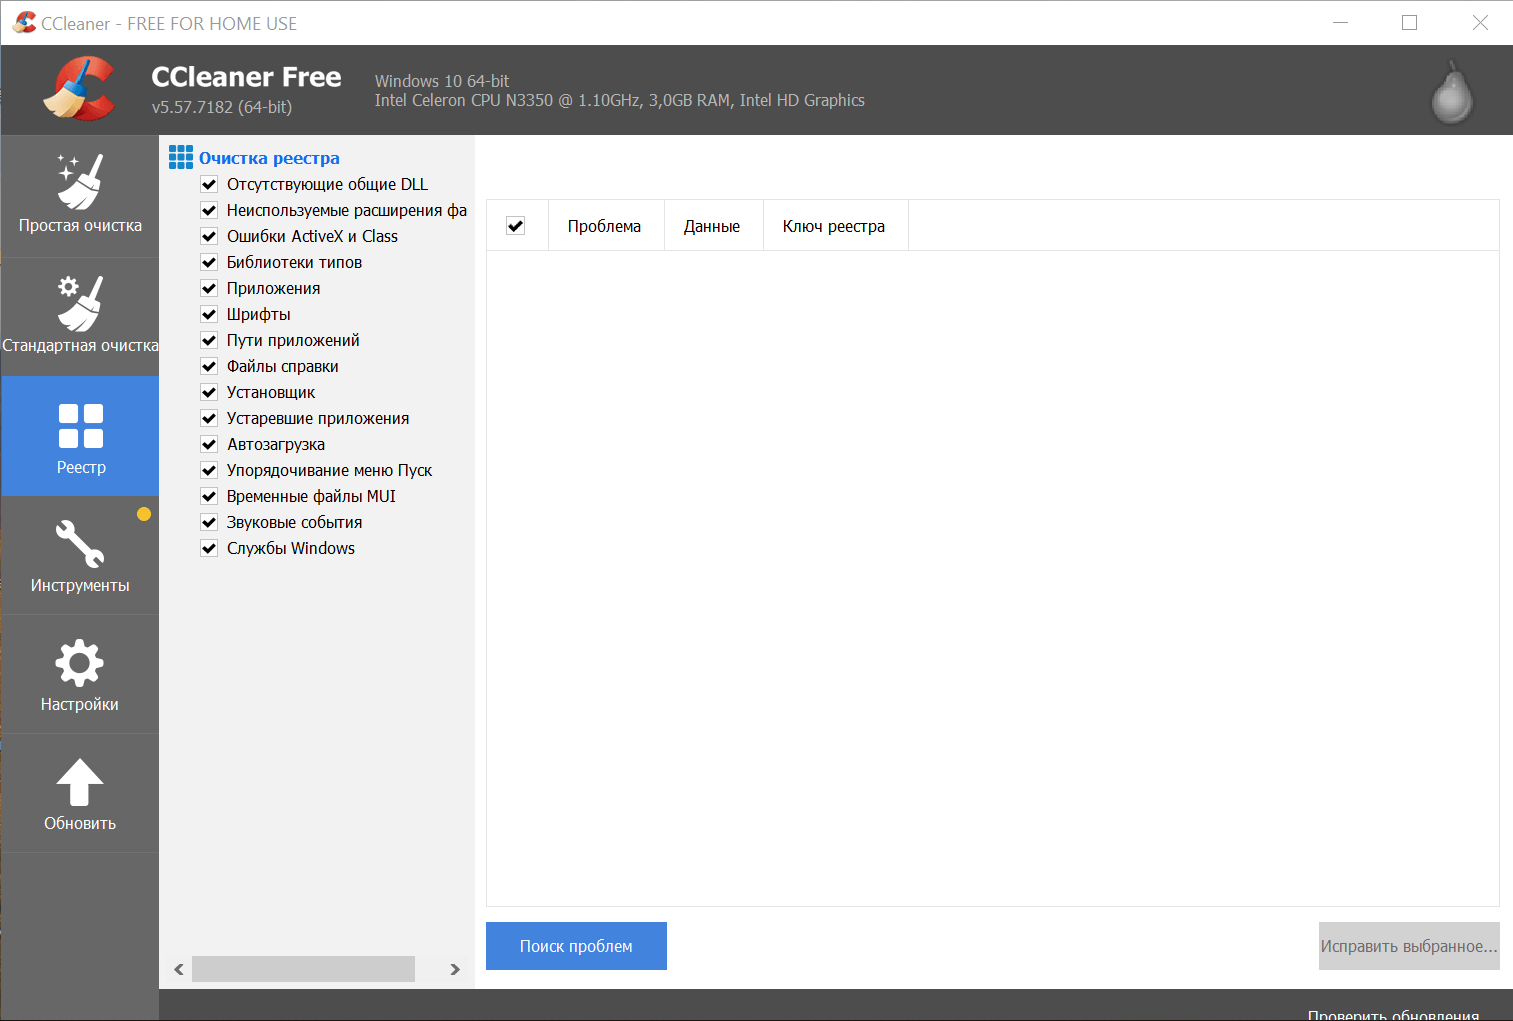
Task: Uncheck Пути приложений
Action: [x=209, y=340]
